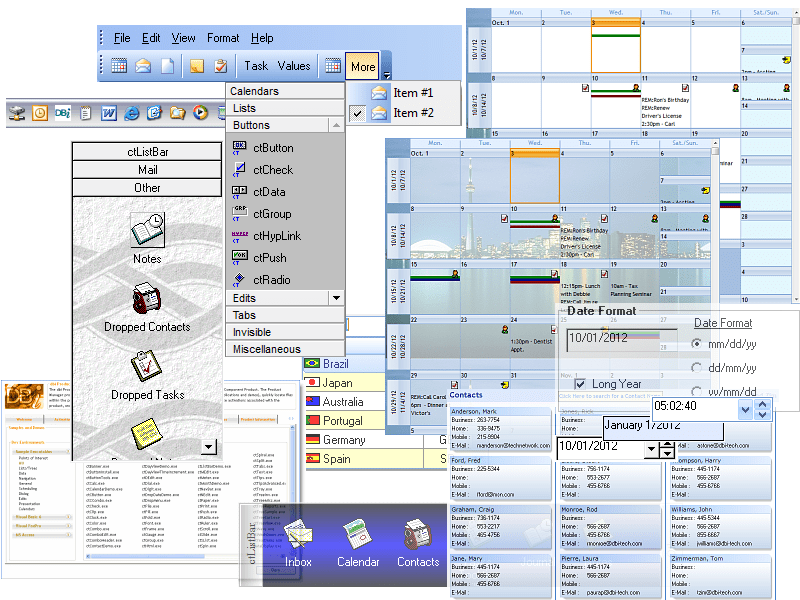The image size is (800, 600).
Task: Open the Contacts icon in the blue bar
Action: 418,534
